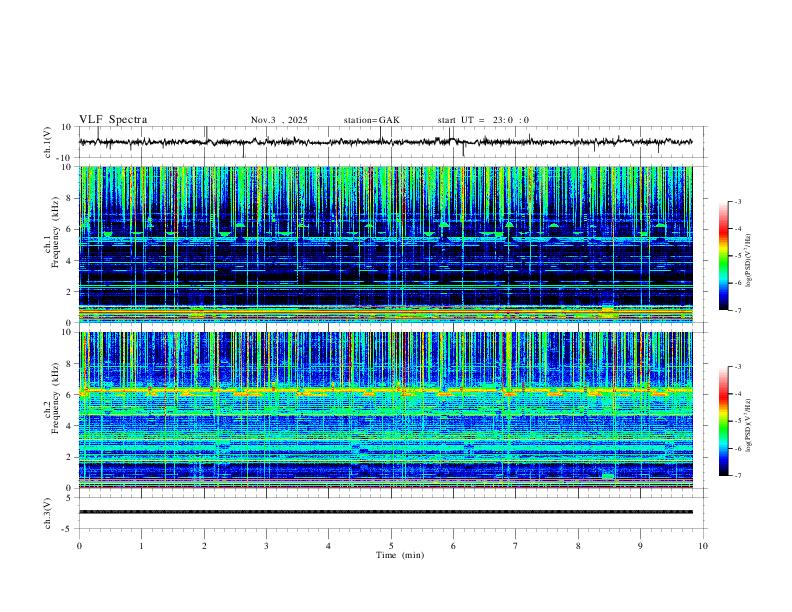Image resolution: width=792 pixels, height=612 pixels.
Task: Click the time axis tick label '5'
Action: pos(391,546)
